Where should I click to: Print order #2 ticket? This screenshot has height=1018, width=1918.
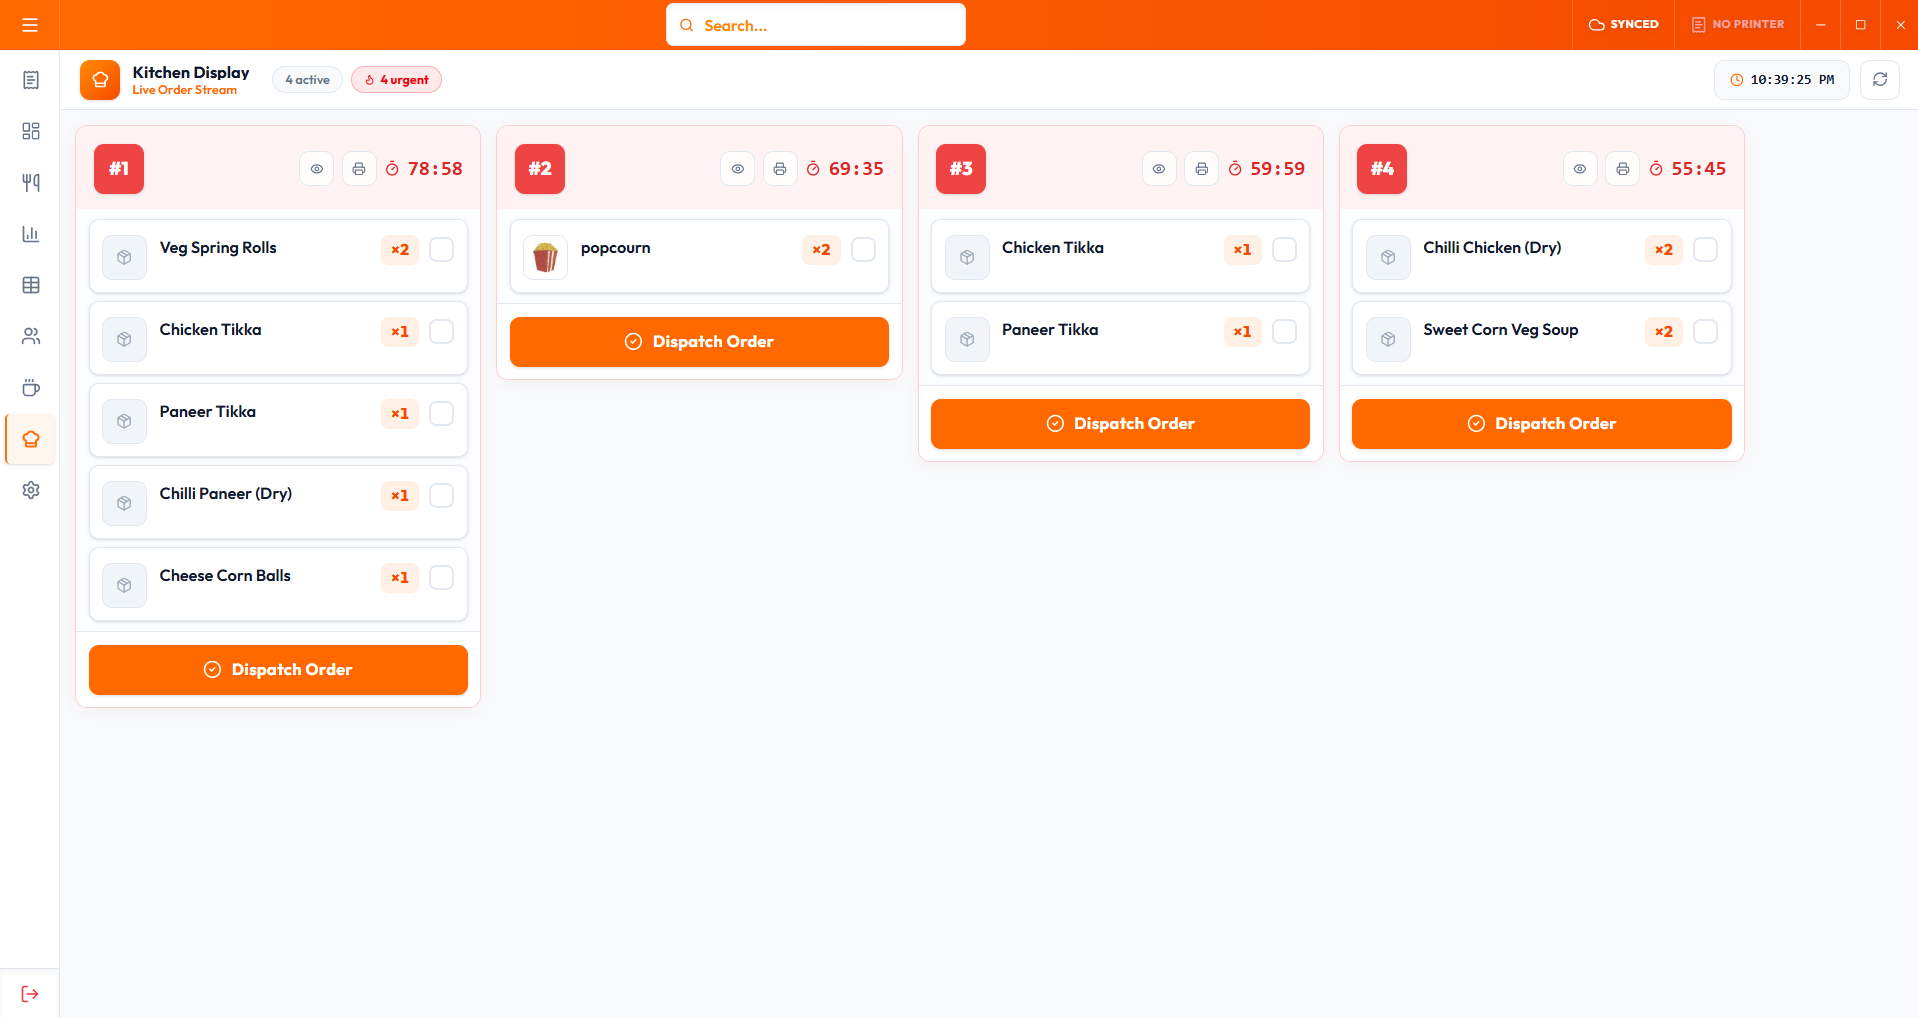(780, 169)
